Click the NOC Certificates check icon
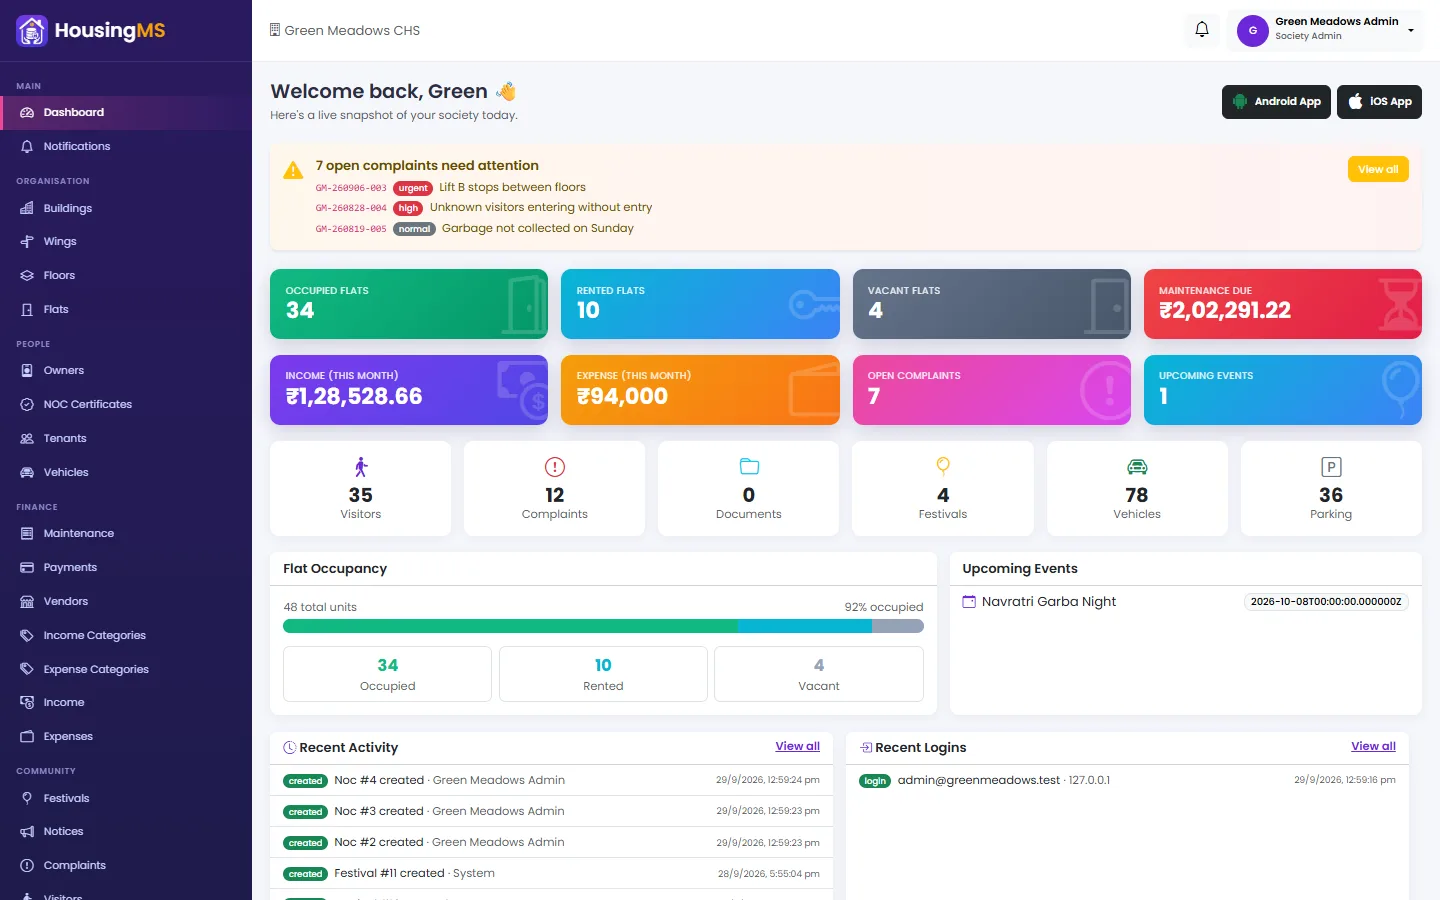The height and width of the screenshot is (900, 1440). click(27, 405)
